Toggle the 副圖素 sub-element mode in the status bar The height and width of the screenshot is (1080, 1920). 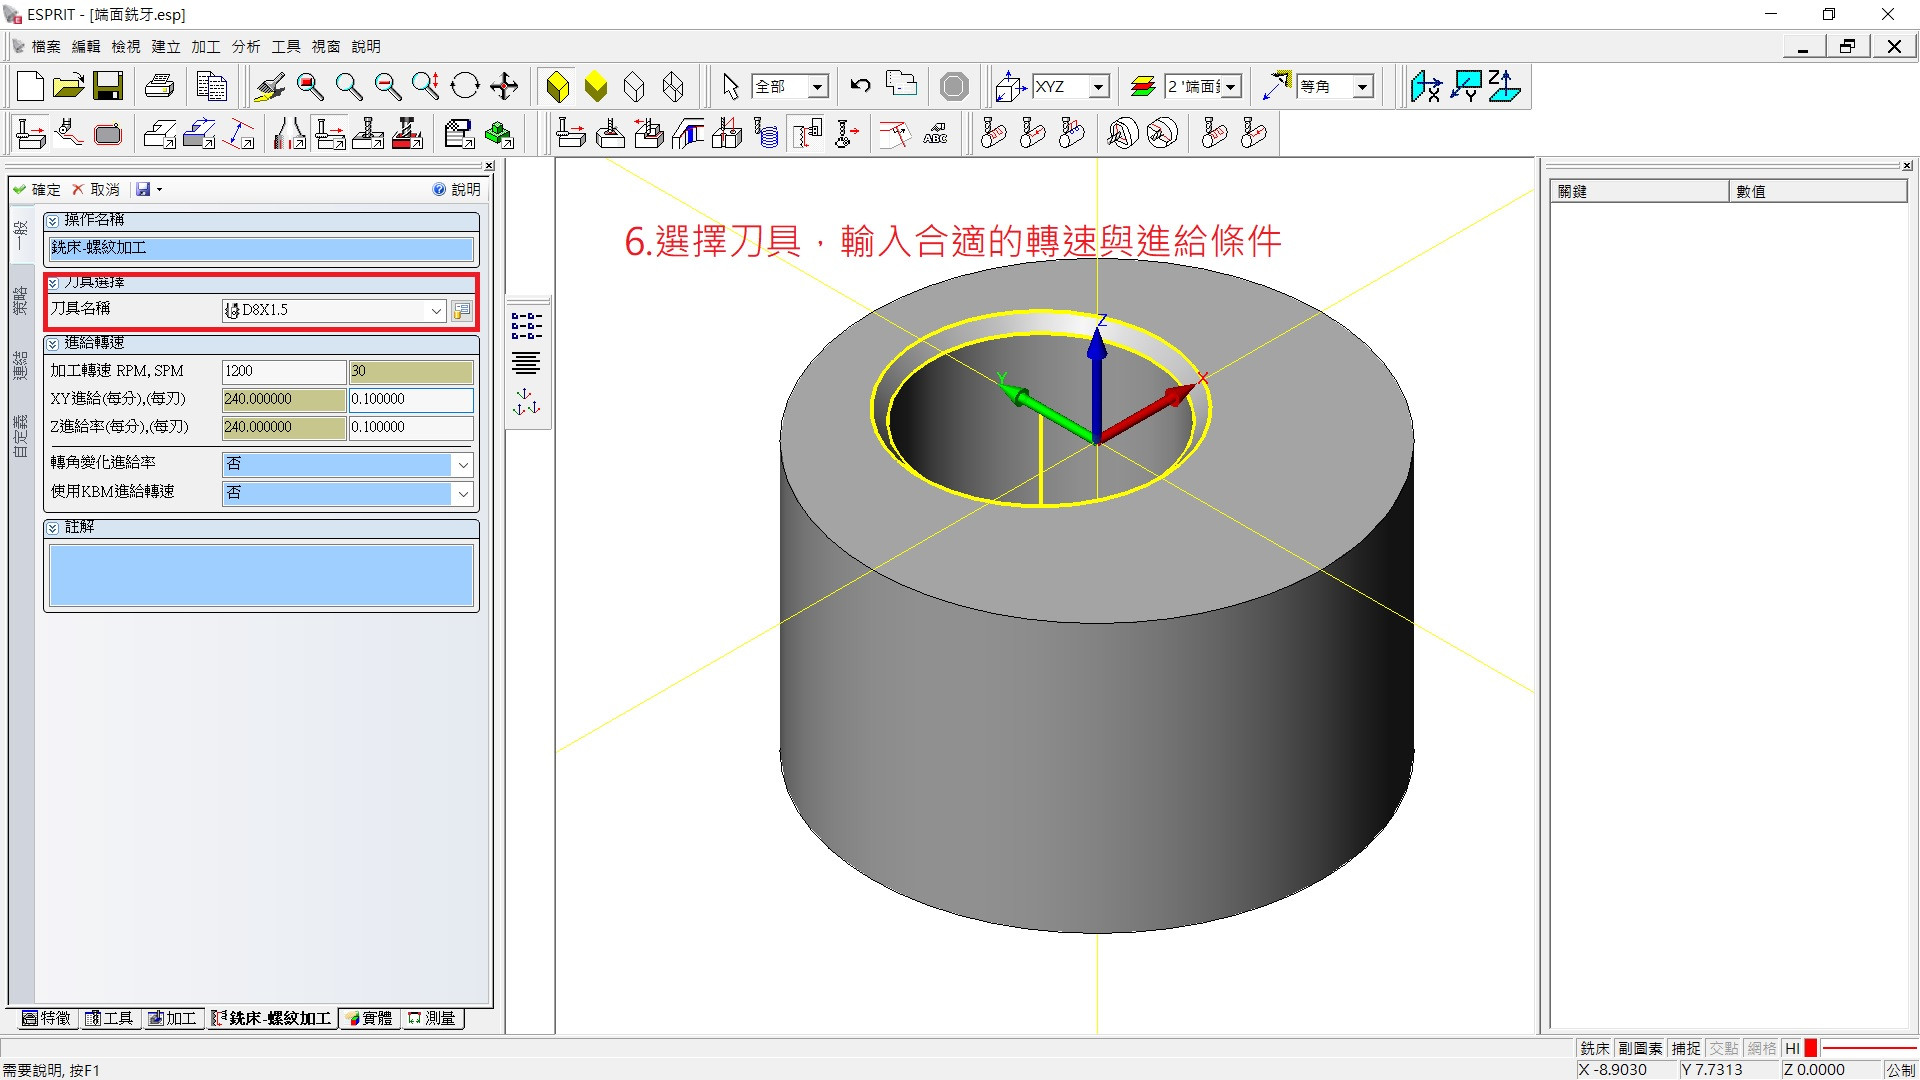click(1640, 1048)
